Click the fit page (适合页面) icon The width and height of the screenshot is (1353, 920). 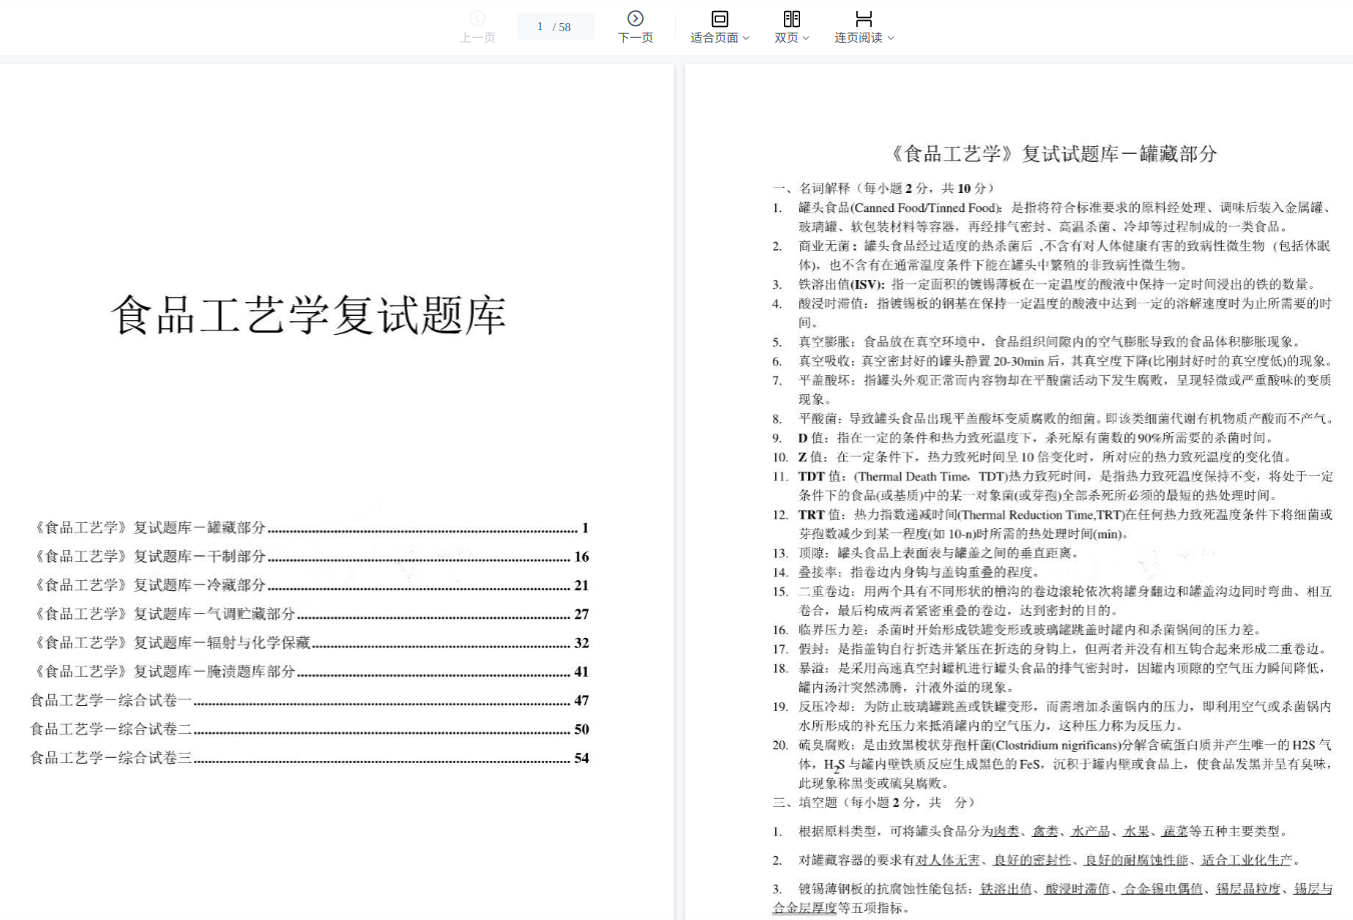click(x=719, y=19)
